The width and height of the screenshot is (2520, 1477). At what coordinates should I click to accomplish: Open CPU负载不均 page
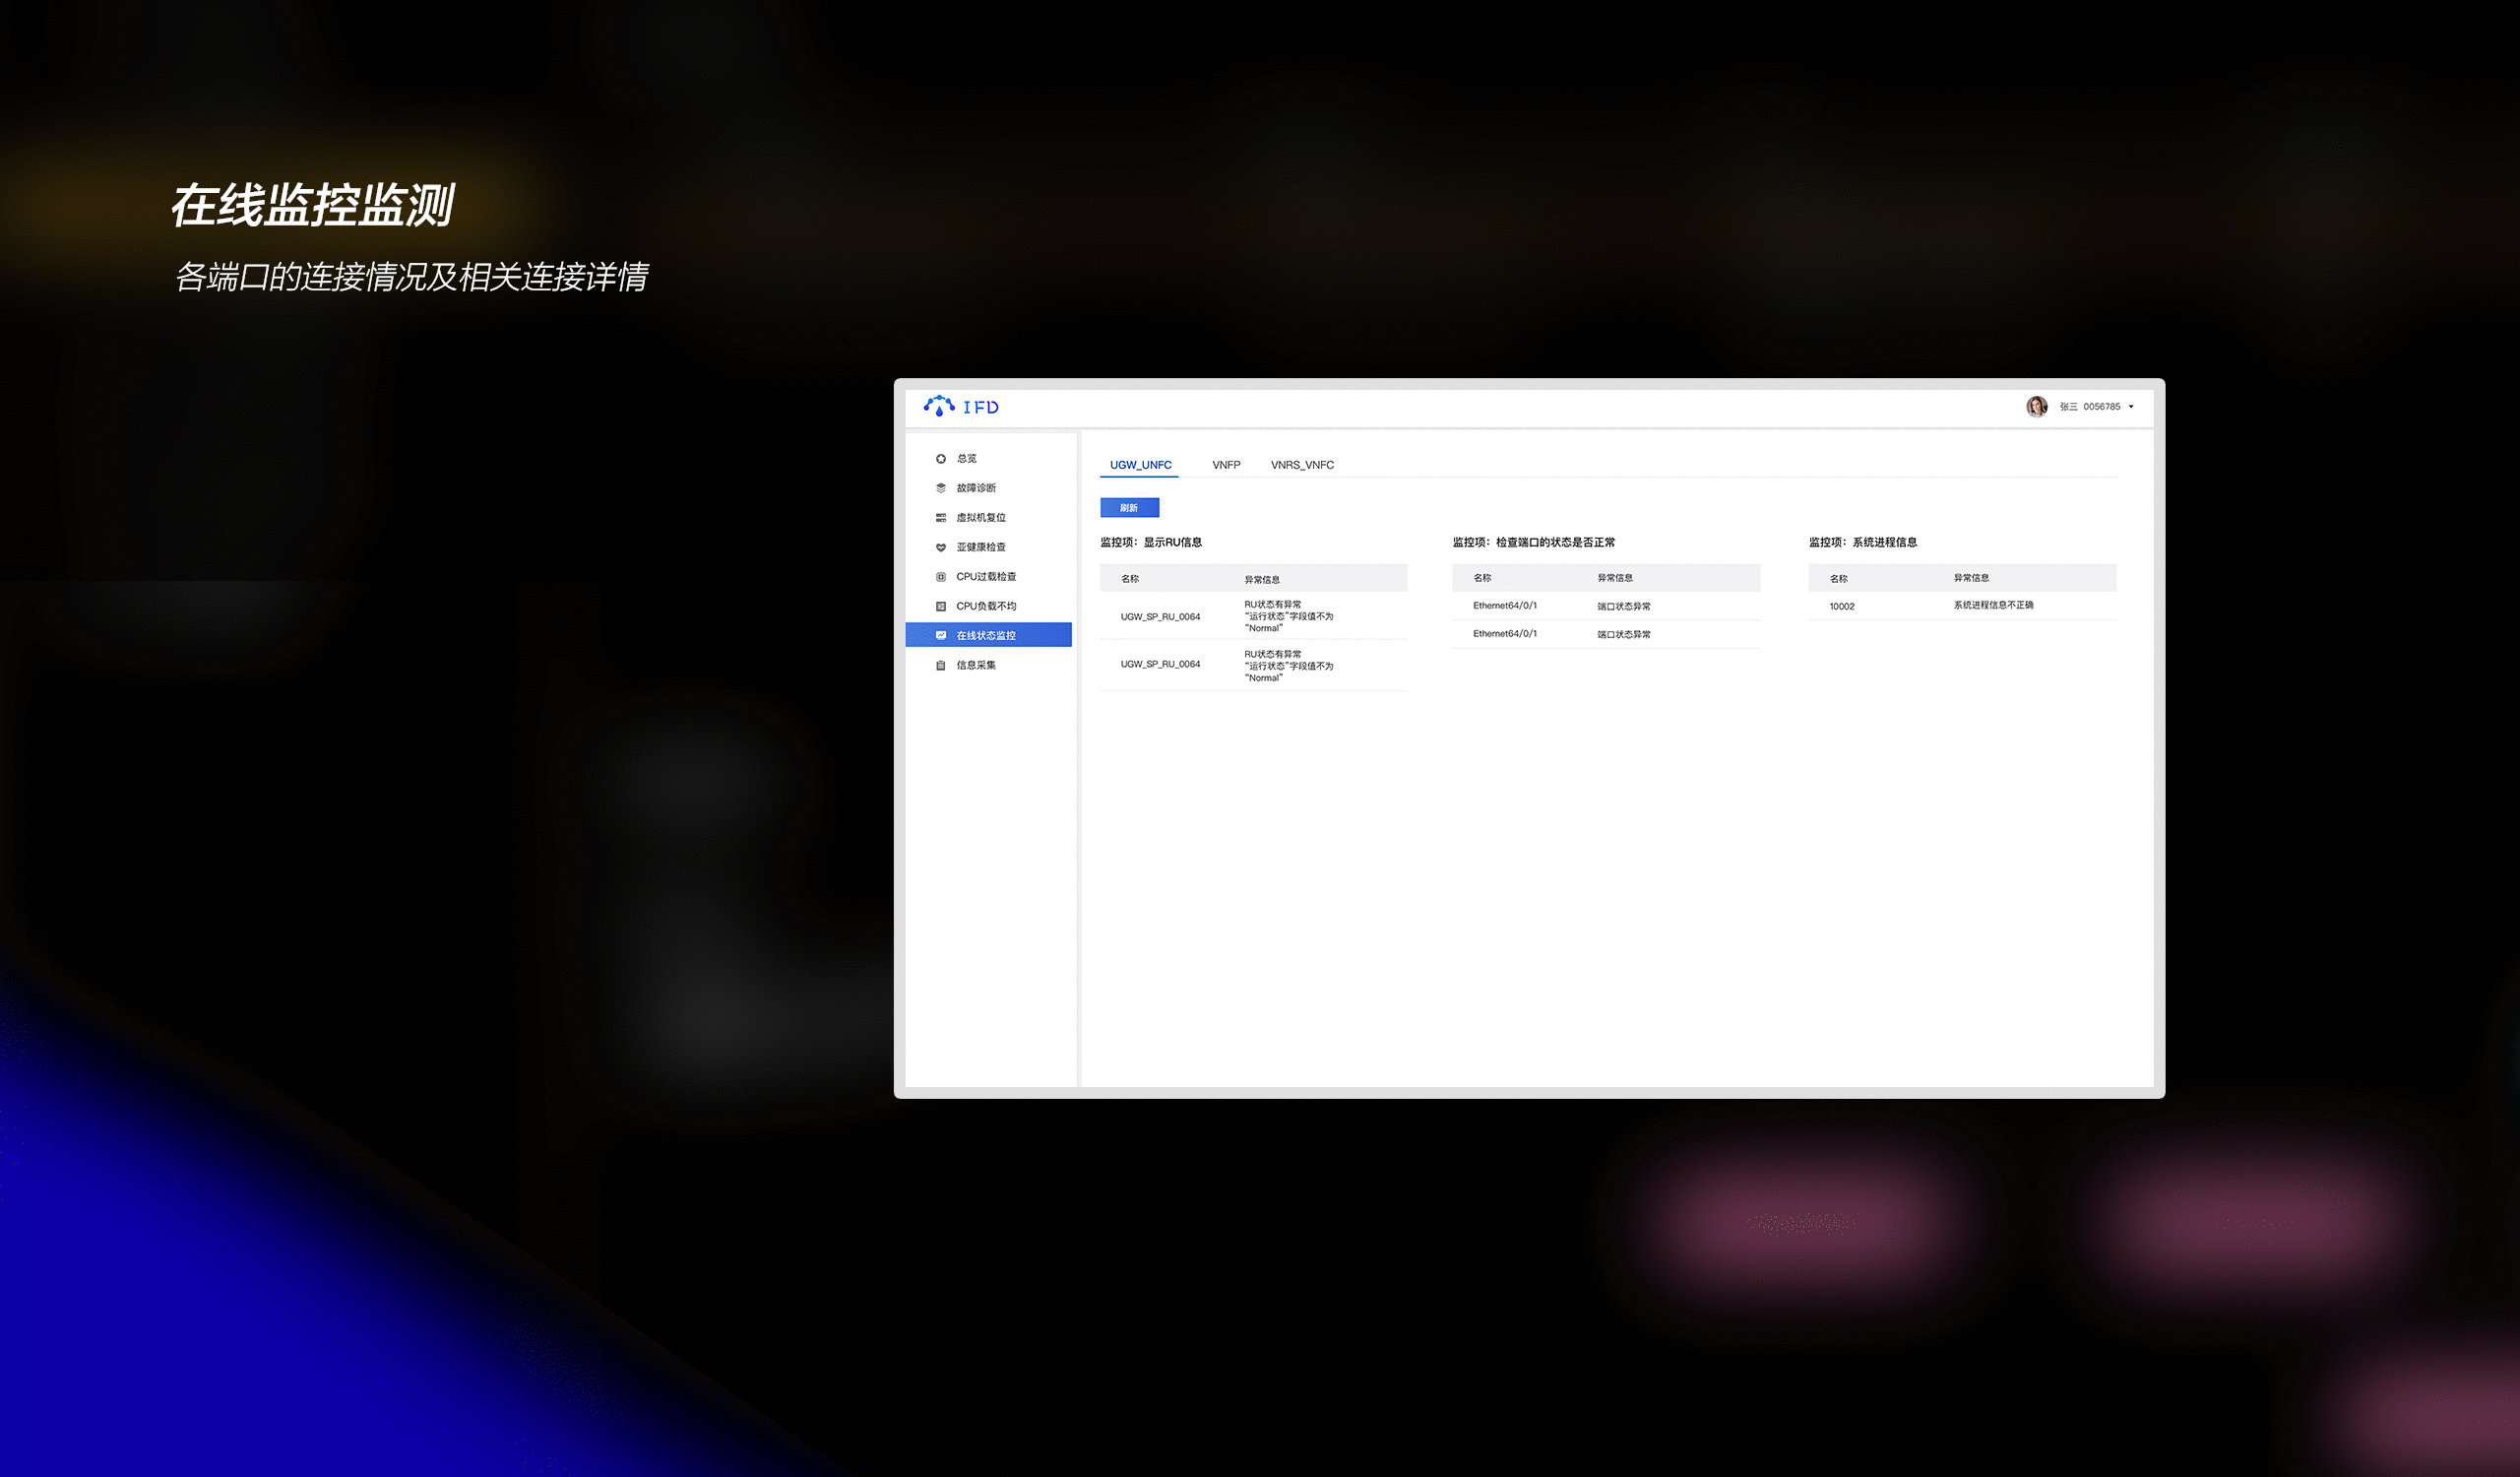pyautogui.click(x=988, y=606)
